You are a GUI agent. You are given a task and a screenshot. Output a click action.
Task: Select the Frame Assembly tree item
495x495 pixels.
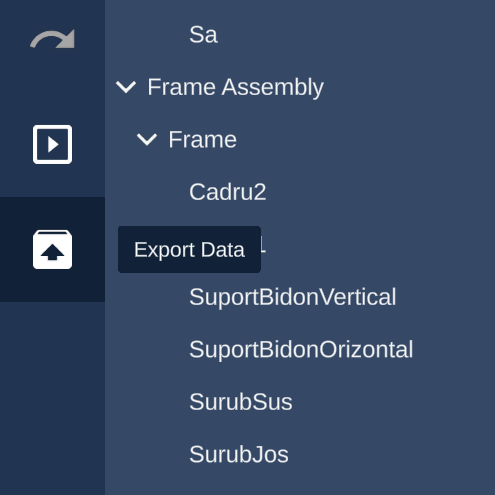coord(235,87)
